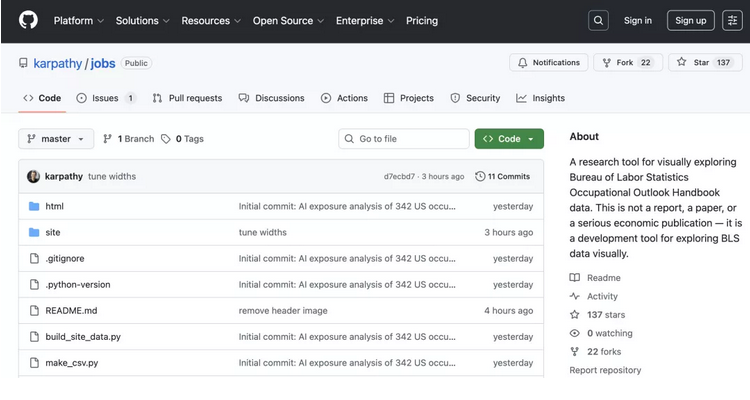Switch to the Discussions tab
Image resolution: width=750 pixels, height=400 pixels.
[271, 98]
